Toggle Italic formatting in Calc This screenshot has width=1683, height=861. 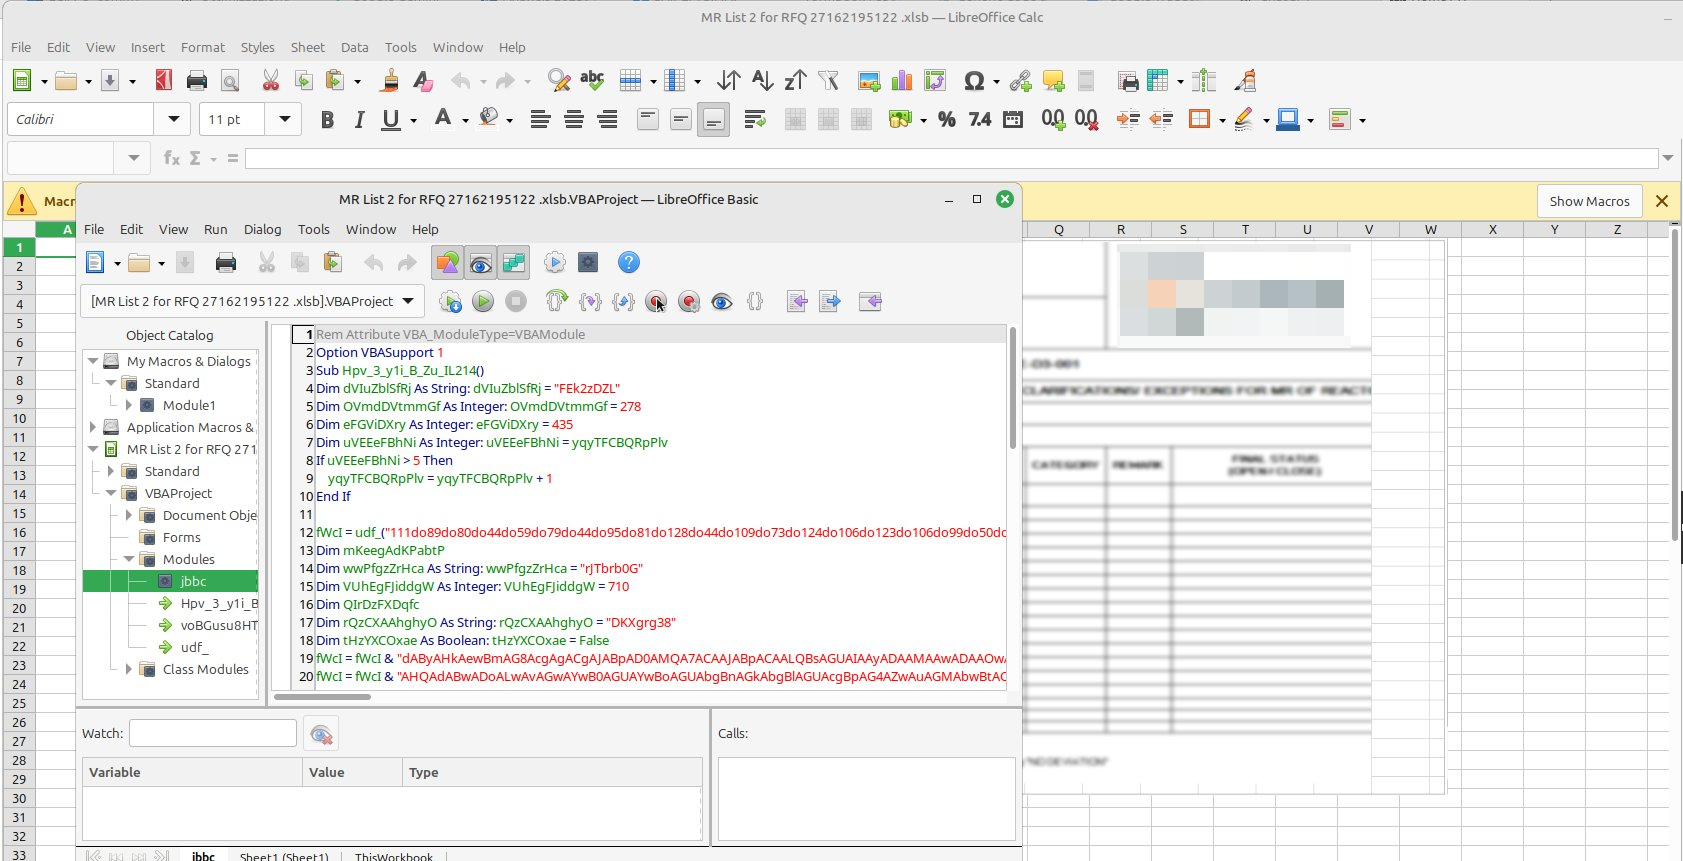(x=359, y=120)
